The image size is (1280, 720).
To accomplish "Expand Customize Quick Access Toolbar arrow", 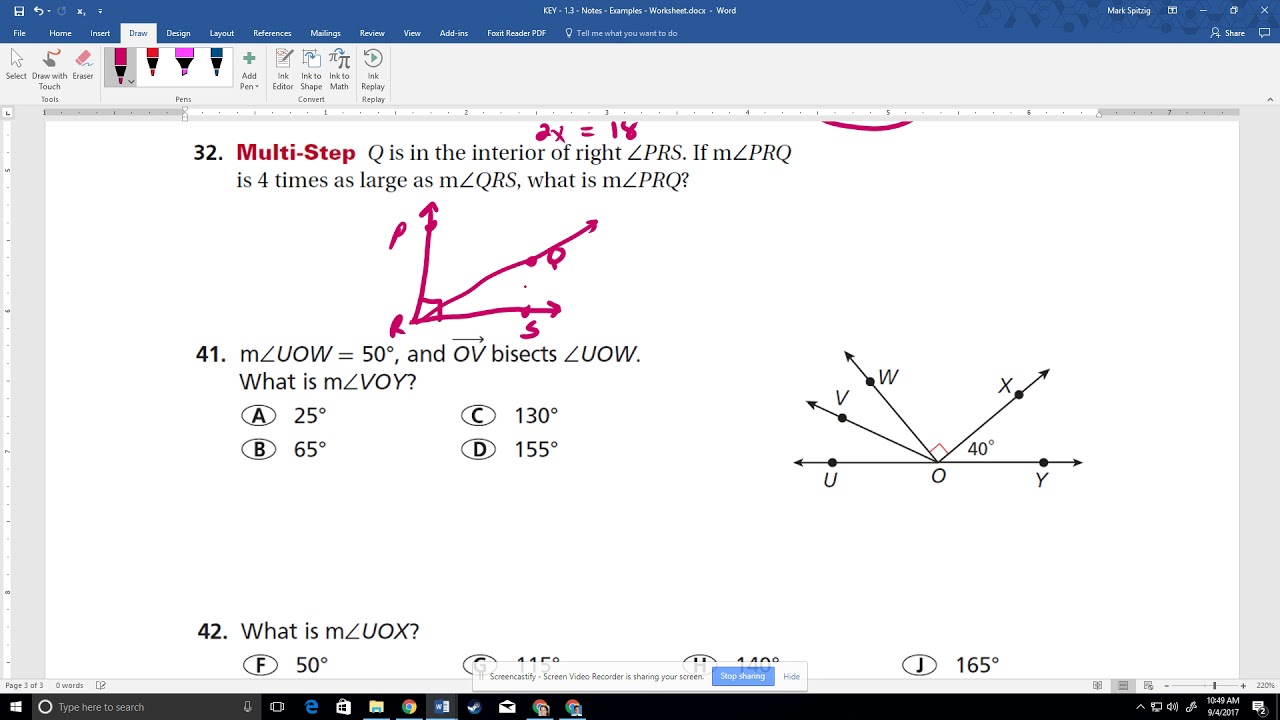I will pos(100,11).
